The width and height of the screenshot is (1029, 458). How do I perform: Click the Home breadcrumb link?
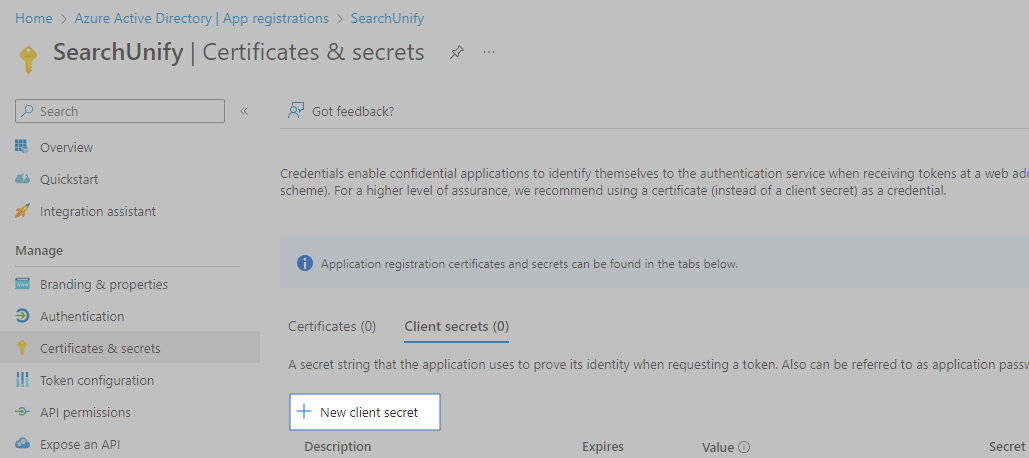pyautogui.click(x=34, y=18)
